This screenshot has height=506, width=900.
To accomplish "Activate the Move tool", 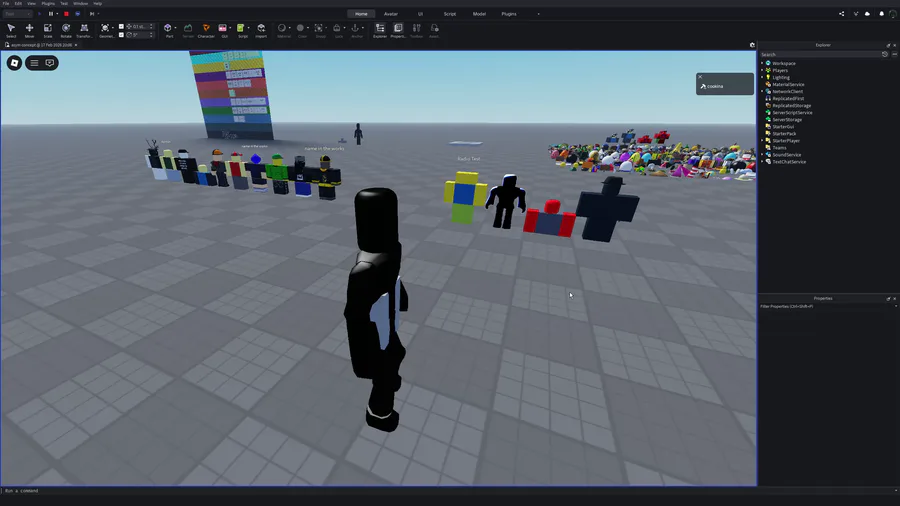I will (29, 30).
